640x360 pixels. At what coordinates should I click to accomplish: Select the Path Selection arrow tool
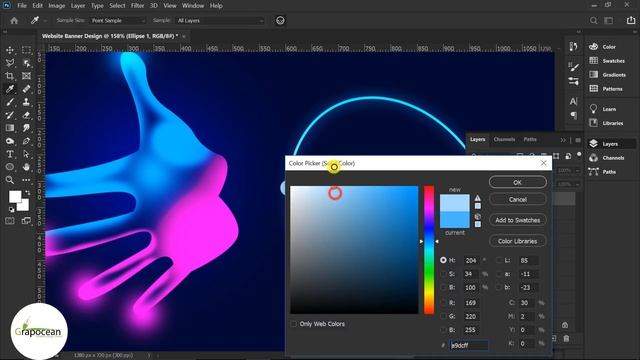[x=26, y=154]
